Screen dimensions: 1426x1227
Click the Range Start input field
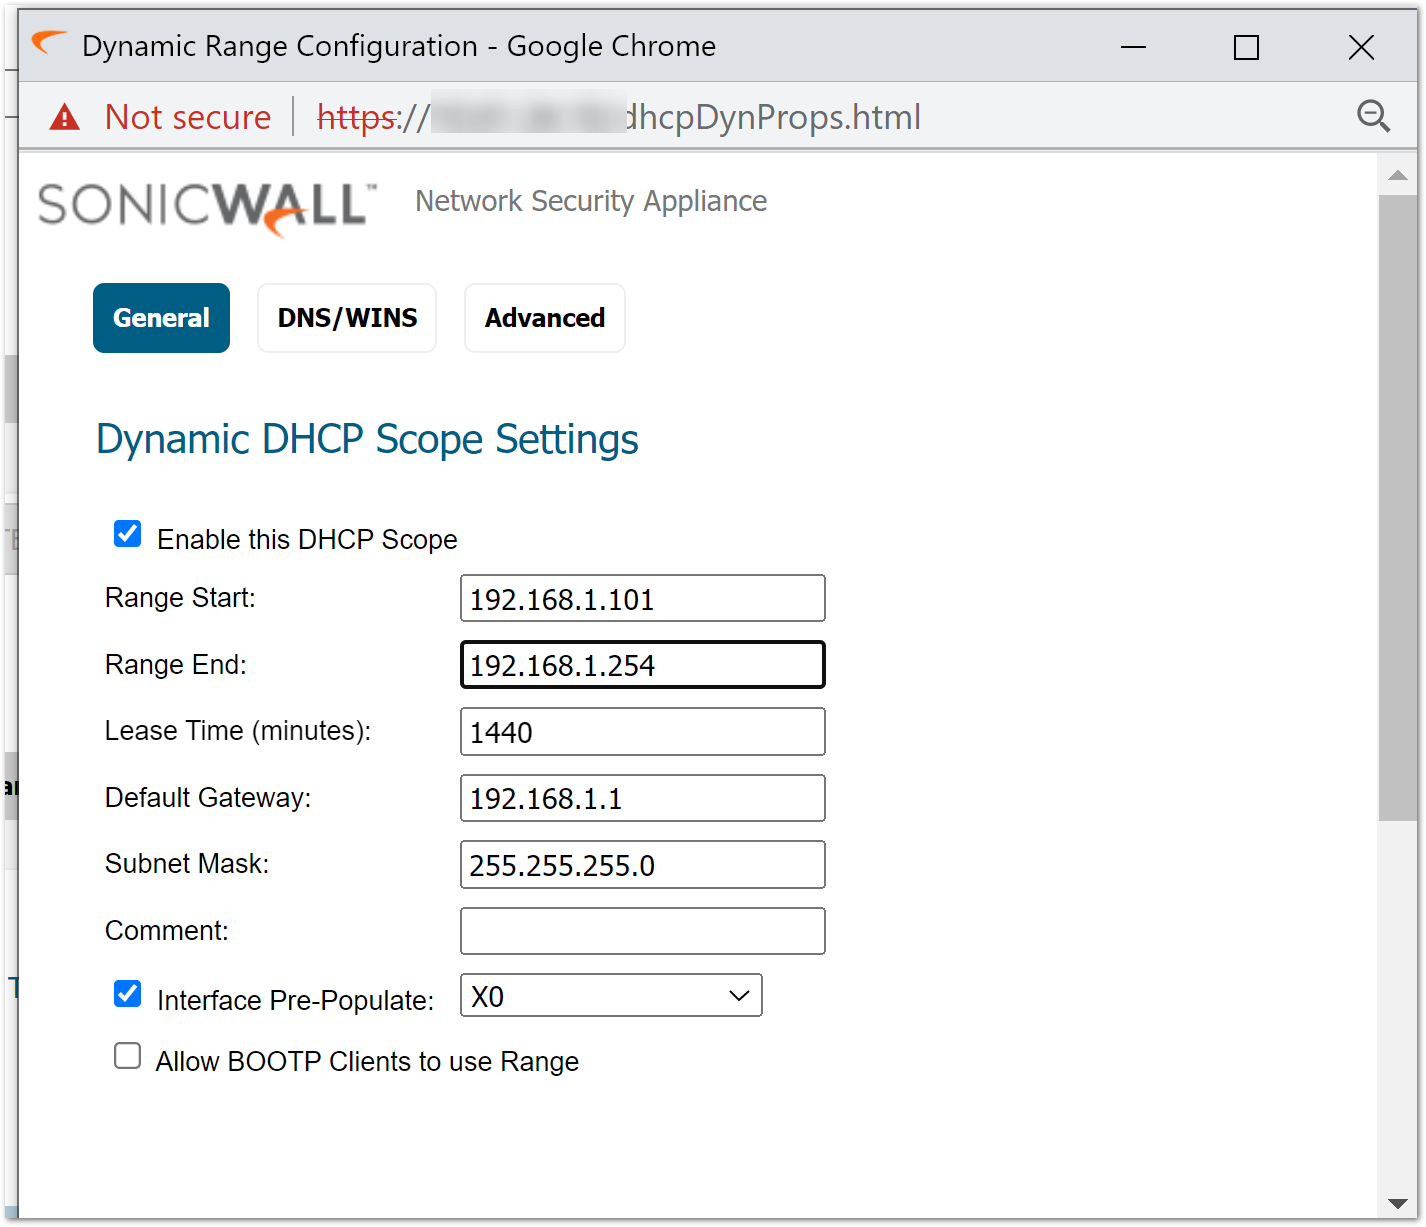[x=642, y=599]
